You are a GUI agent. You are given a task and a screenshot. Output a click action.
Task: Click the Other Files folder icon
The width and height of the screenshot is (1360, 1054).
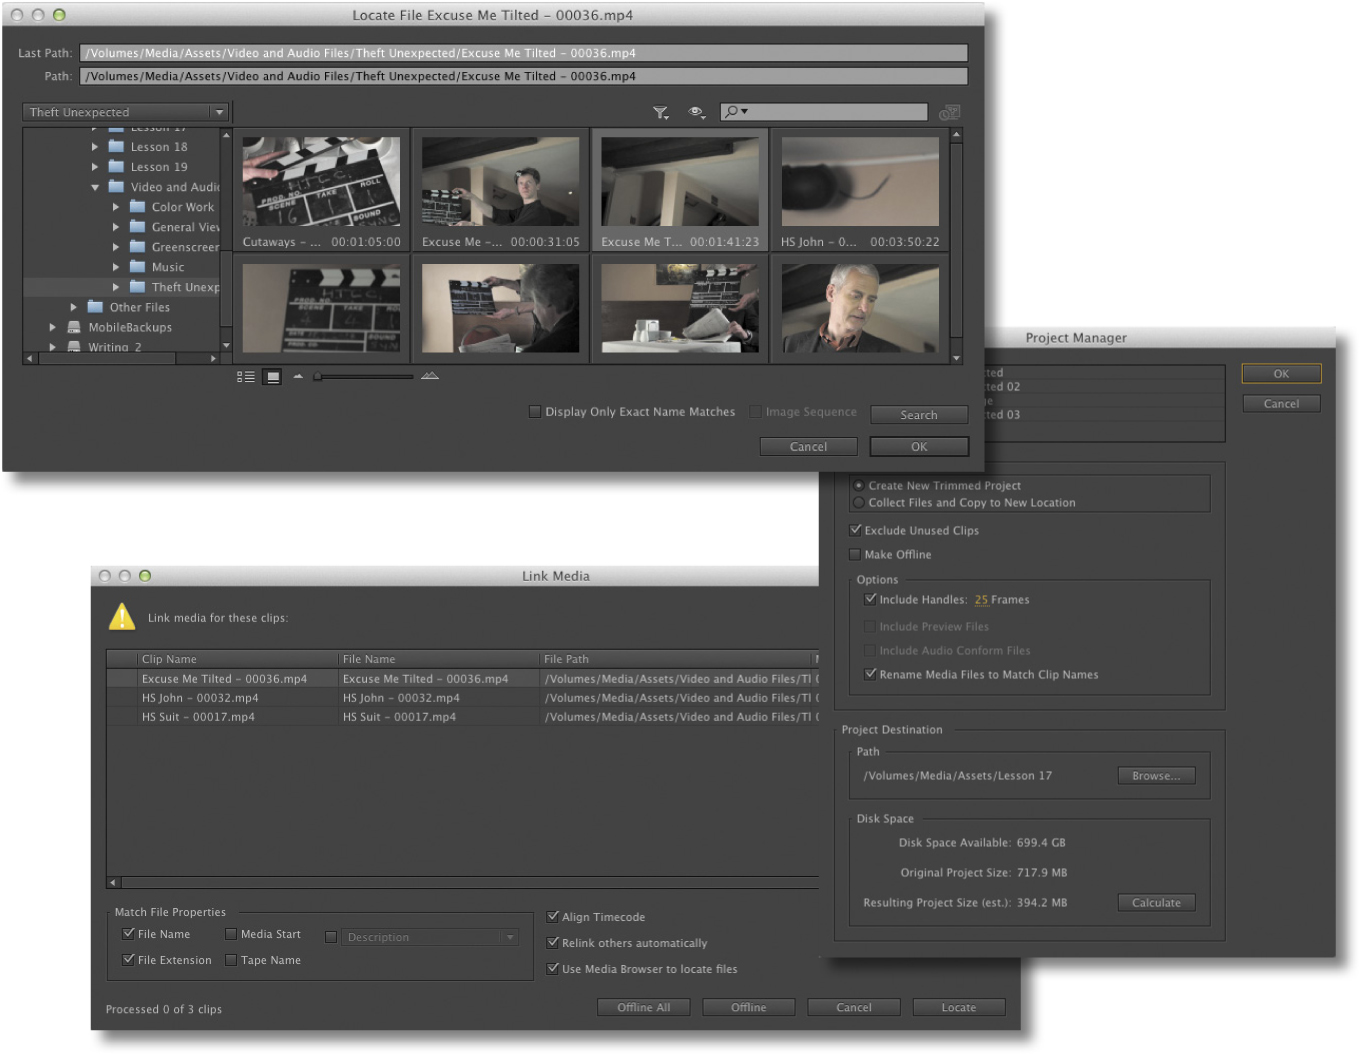(x=96, y=306)
